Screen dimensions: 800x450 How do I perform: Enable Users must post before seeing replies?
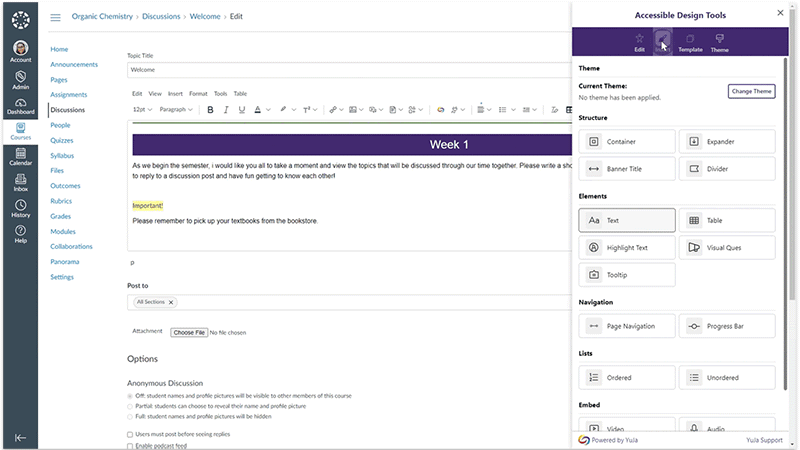pyautogui.click(x=130, y=434)
